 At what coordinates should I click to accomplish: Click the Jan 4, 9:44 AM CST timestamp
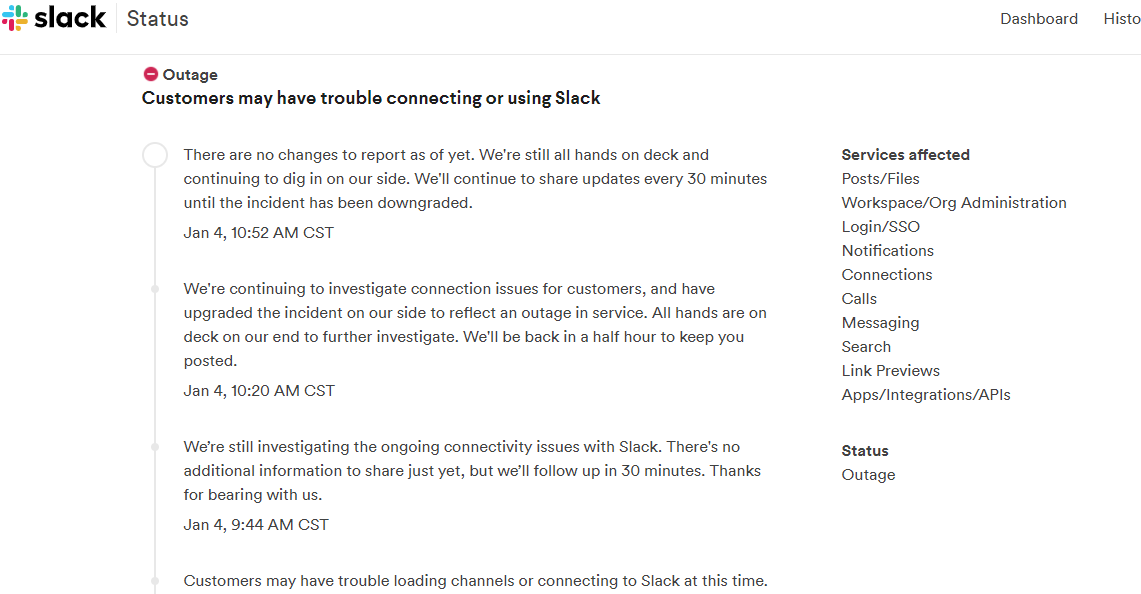[x=256, y=525]
